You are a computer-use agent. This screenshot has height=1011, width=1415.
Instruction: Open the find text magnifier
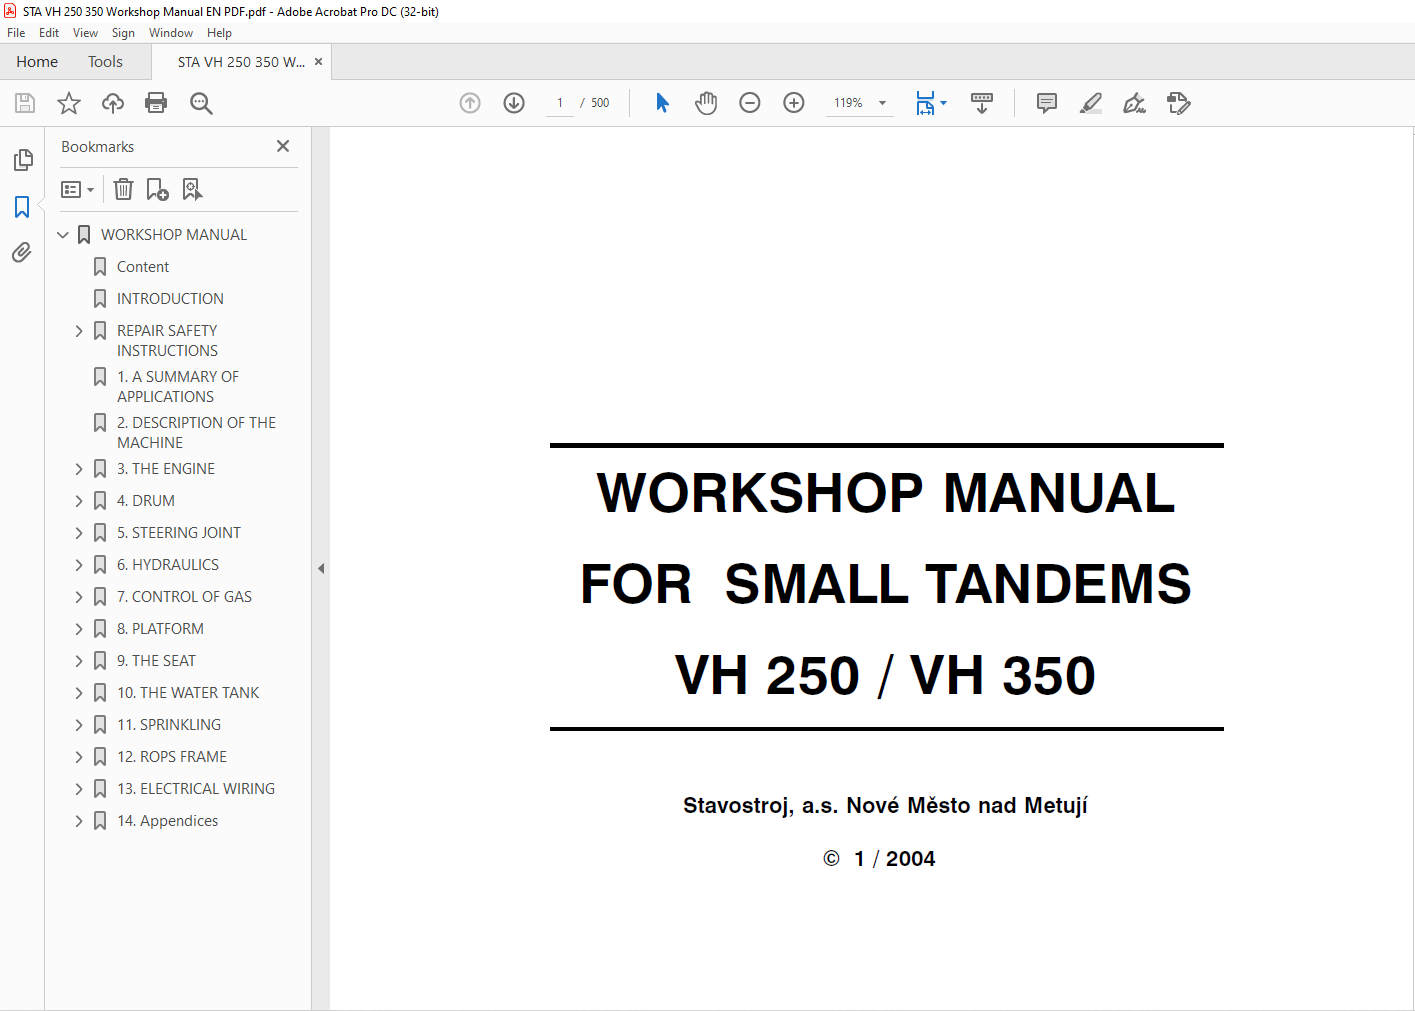click(x=201, y=103)
